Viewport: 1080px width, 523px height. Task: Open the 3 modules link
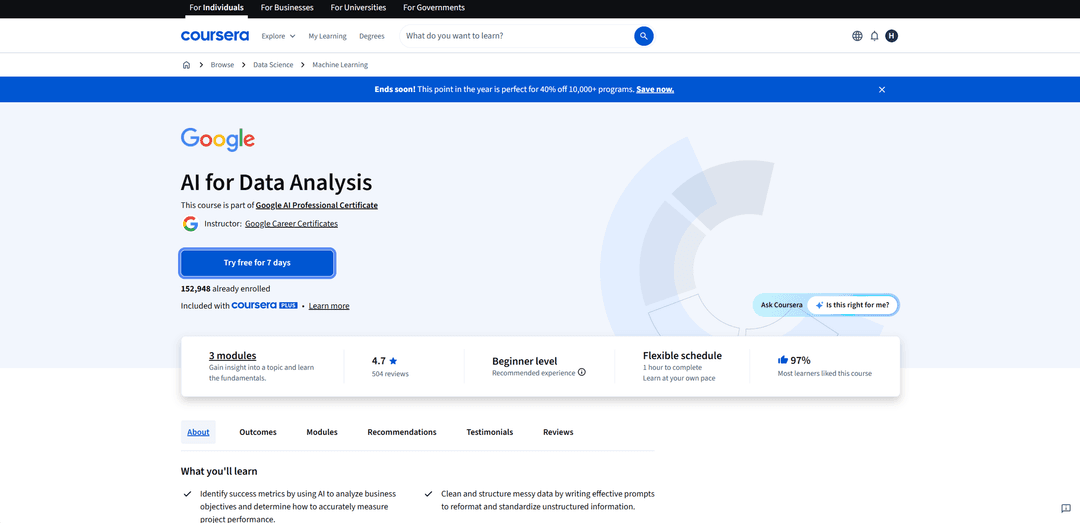[x=233, y=356]
